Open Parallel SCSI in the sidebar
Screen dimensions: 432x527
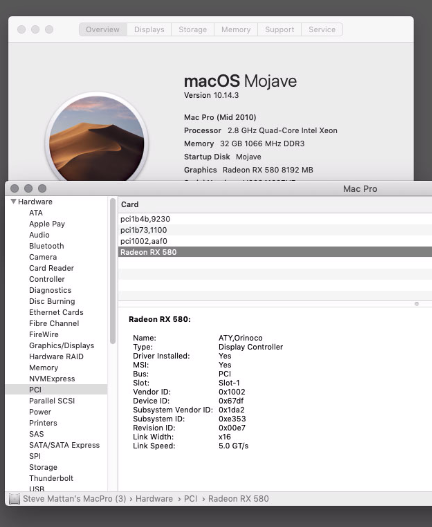click(52, 401)
